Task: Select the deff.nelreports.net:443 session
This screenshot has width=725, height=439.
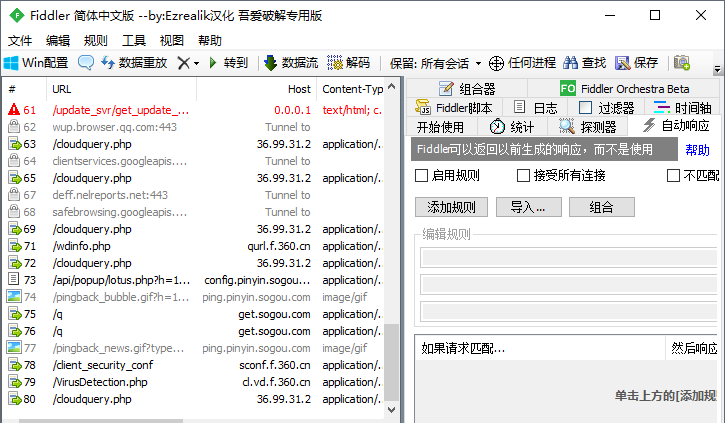Action: click(x=194, y=195)
